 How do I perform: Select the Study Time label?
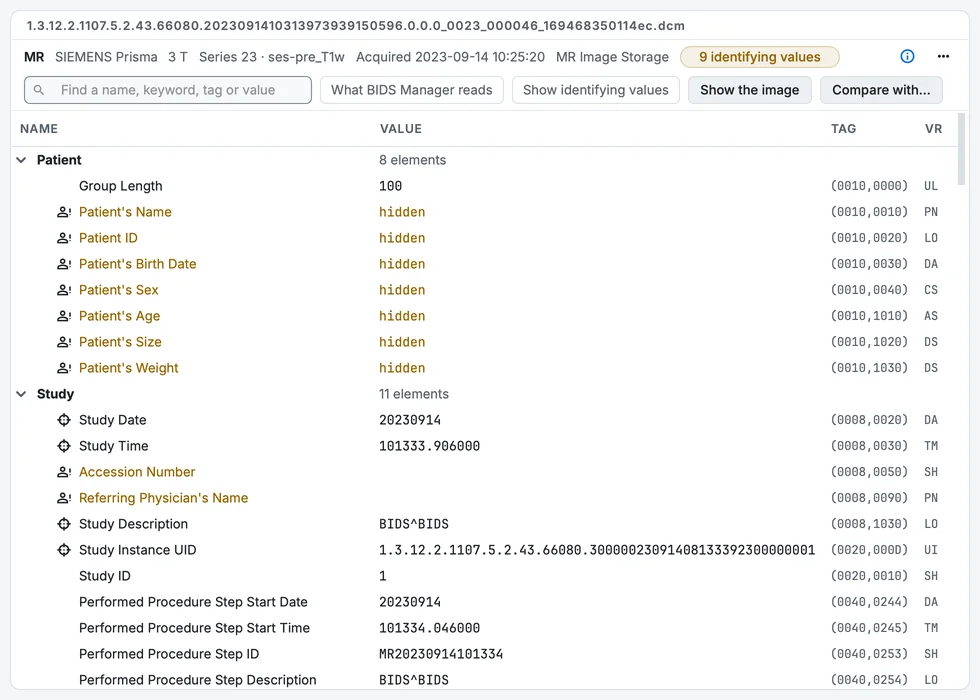[114, 446]
